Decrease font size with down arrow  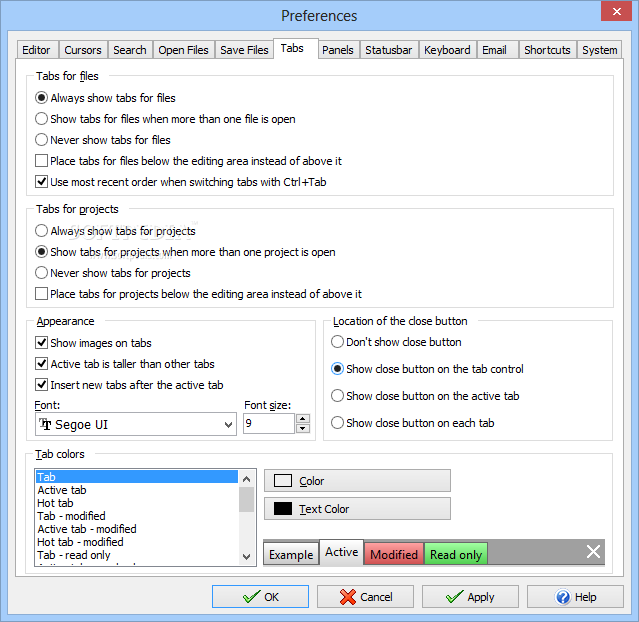click(302, 428)
